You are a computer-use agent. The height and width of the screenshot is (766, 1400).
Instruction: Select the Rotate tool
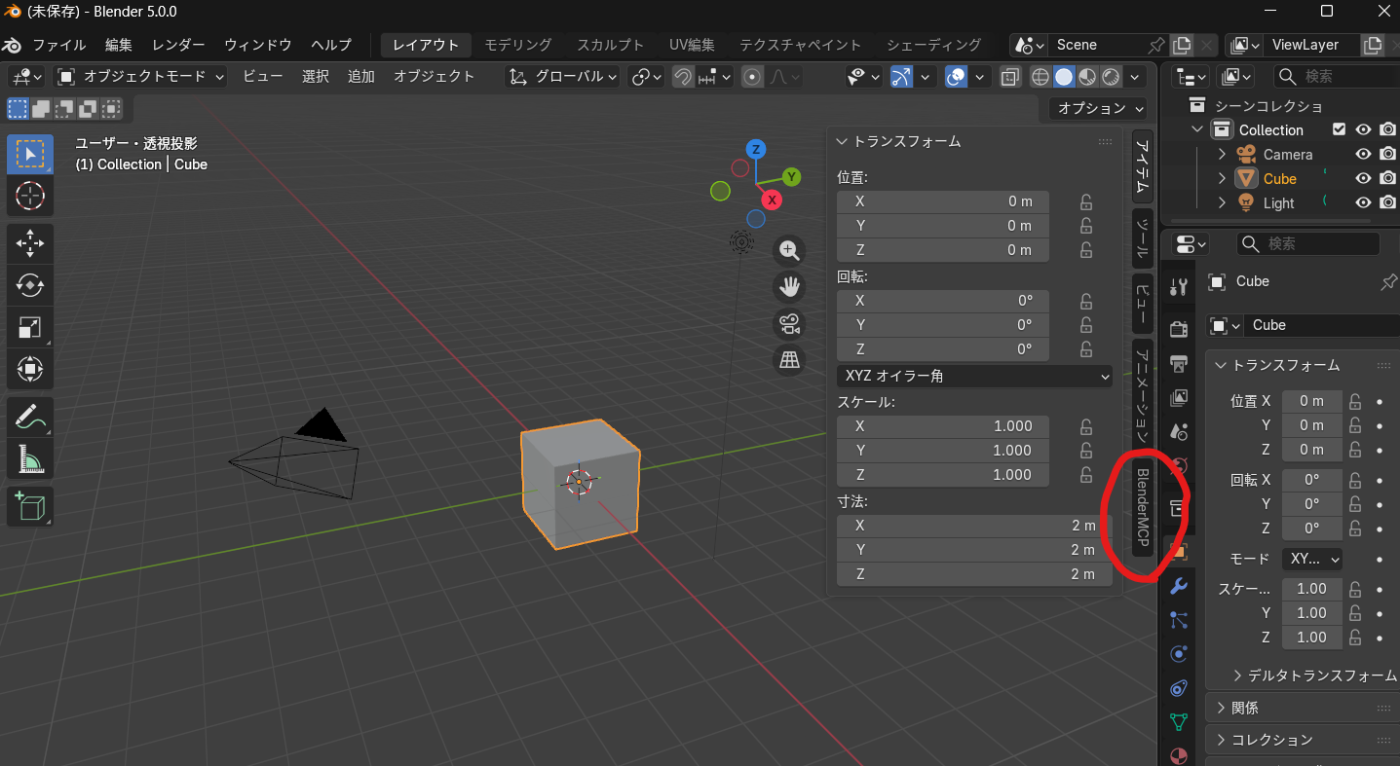(x=30, y=285)
